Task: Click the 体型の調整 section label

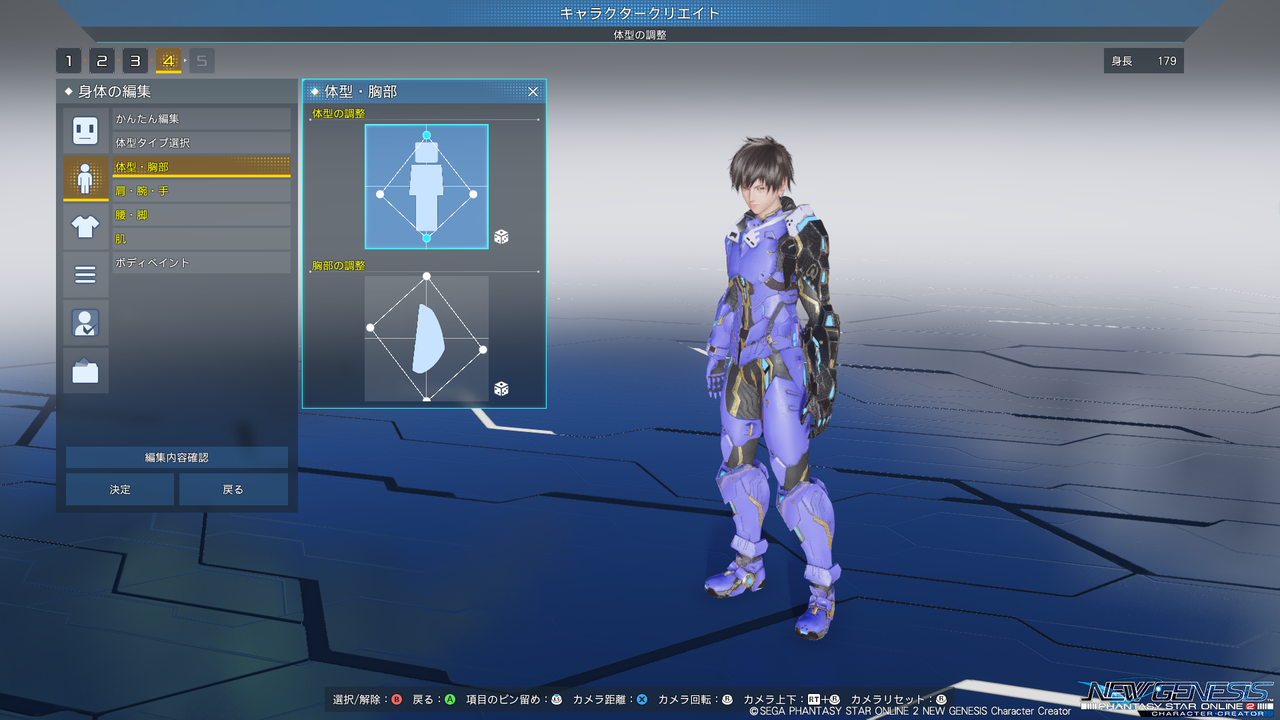Action: point(339,114)
